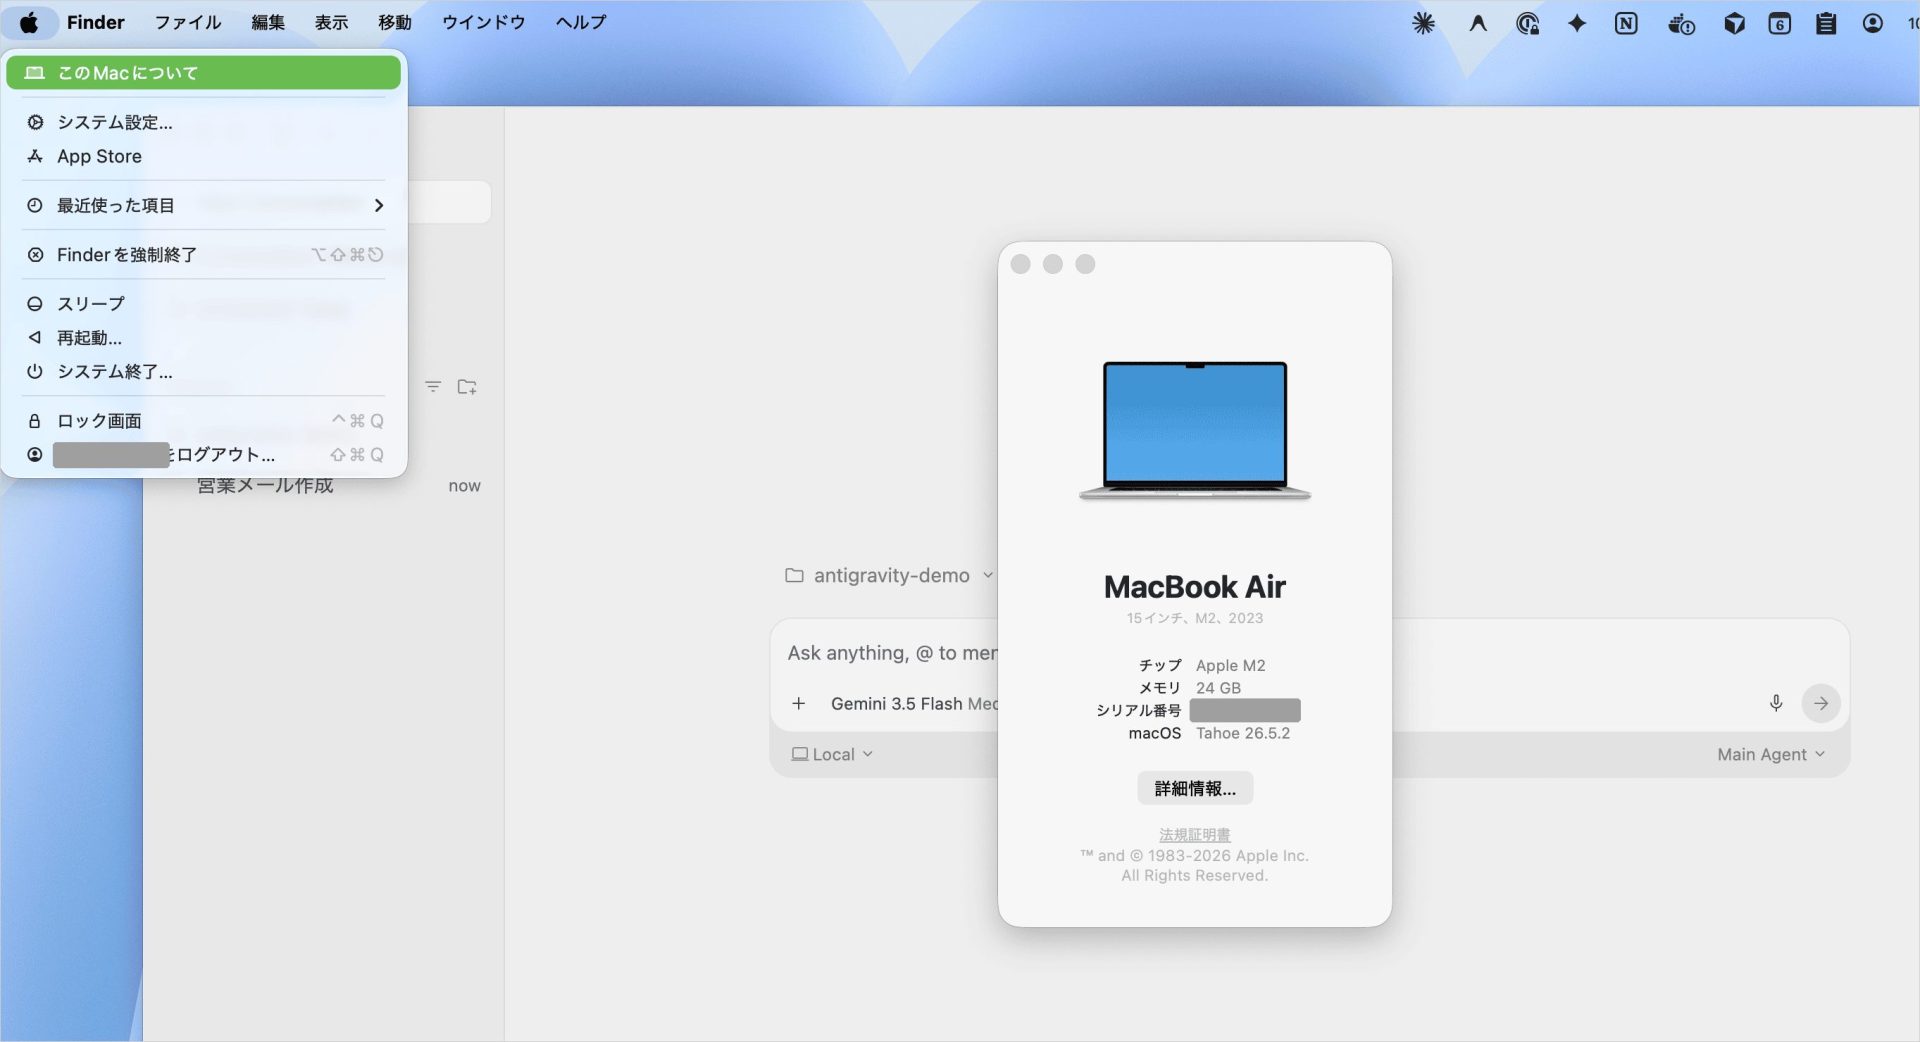Screen dimensions: 1920x1042
Task: Click the clipboard menu bar icon
Action: point(1826,23)
